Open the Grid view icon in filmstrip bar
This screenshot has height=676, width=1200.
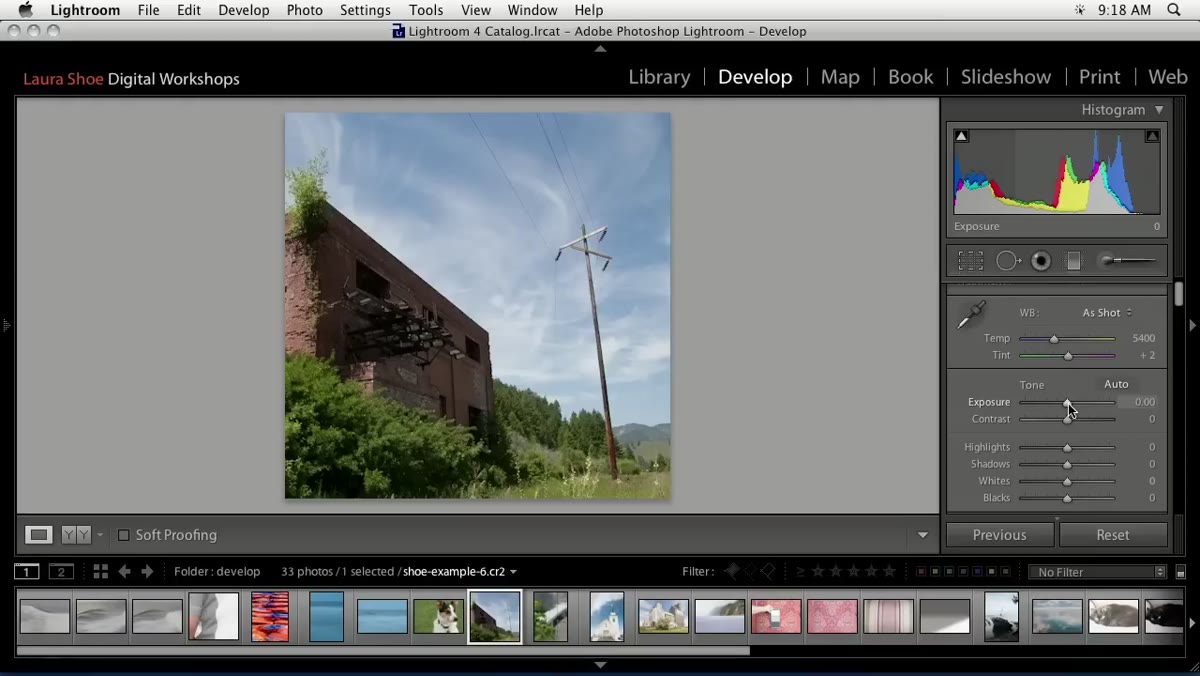click(100, 572)
